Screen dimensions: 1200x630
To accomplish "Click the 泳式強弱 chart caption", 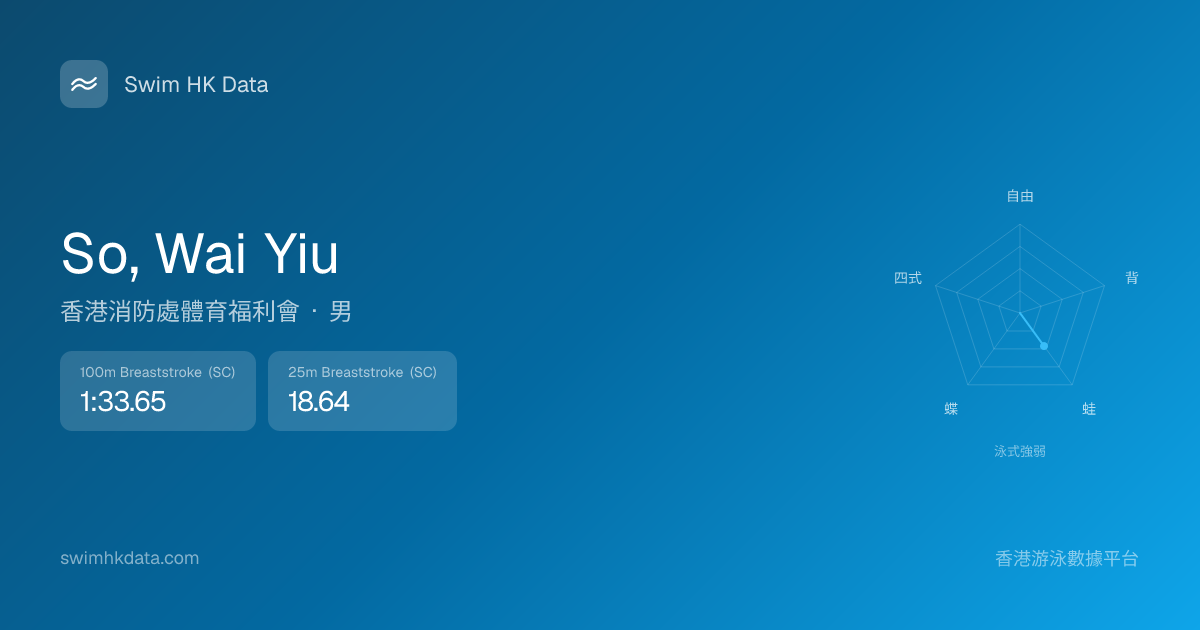I will point(1020,451).
